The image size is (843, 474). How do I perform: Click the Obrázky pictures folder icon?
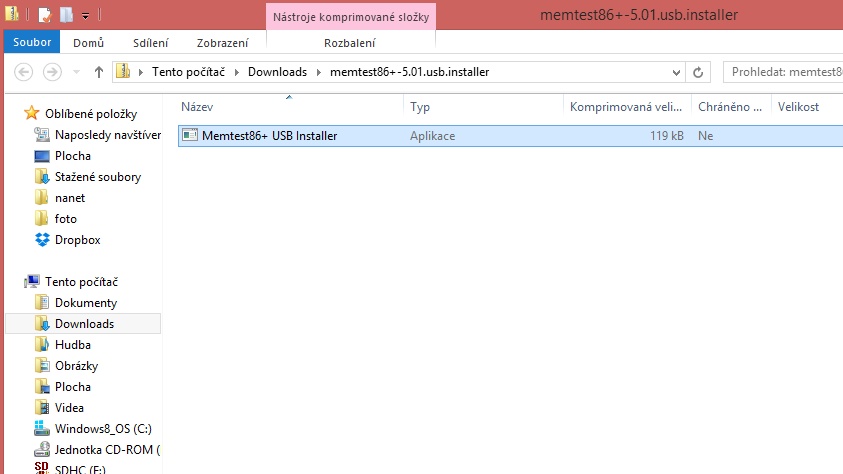point(42,366)
